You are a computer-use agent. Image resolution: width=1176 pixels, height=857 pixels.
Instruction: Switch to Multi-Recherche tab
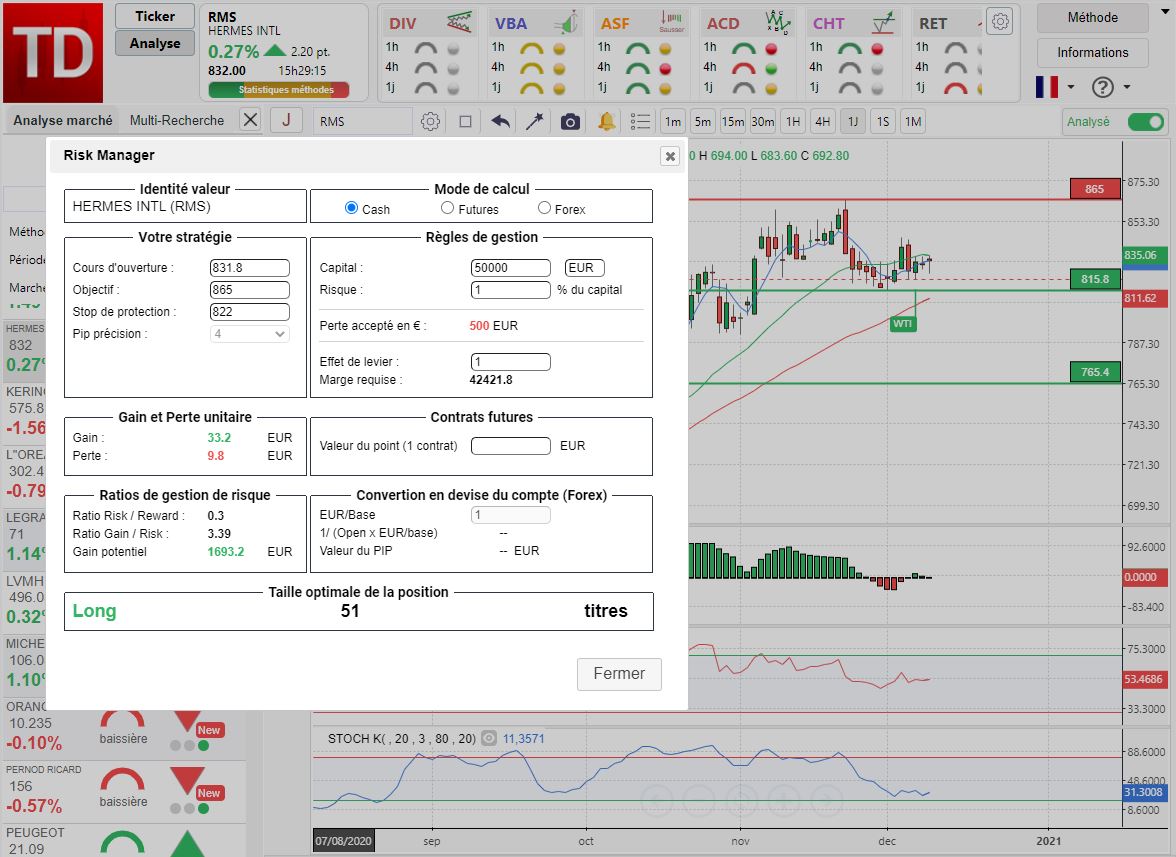177,120
